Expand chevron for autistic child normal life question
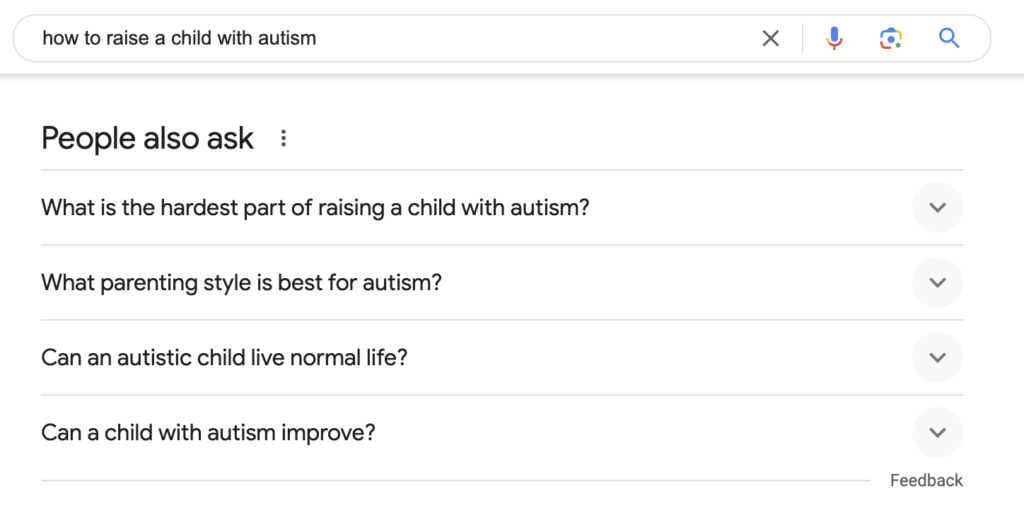 (937, 357)
